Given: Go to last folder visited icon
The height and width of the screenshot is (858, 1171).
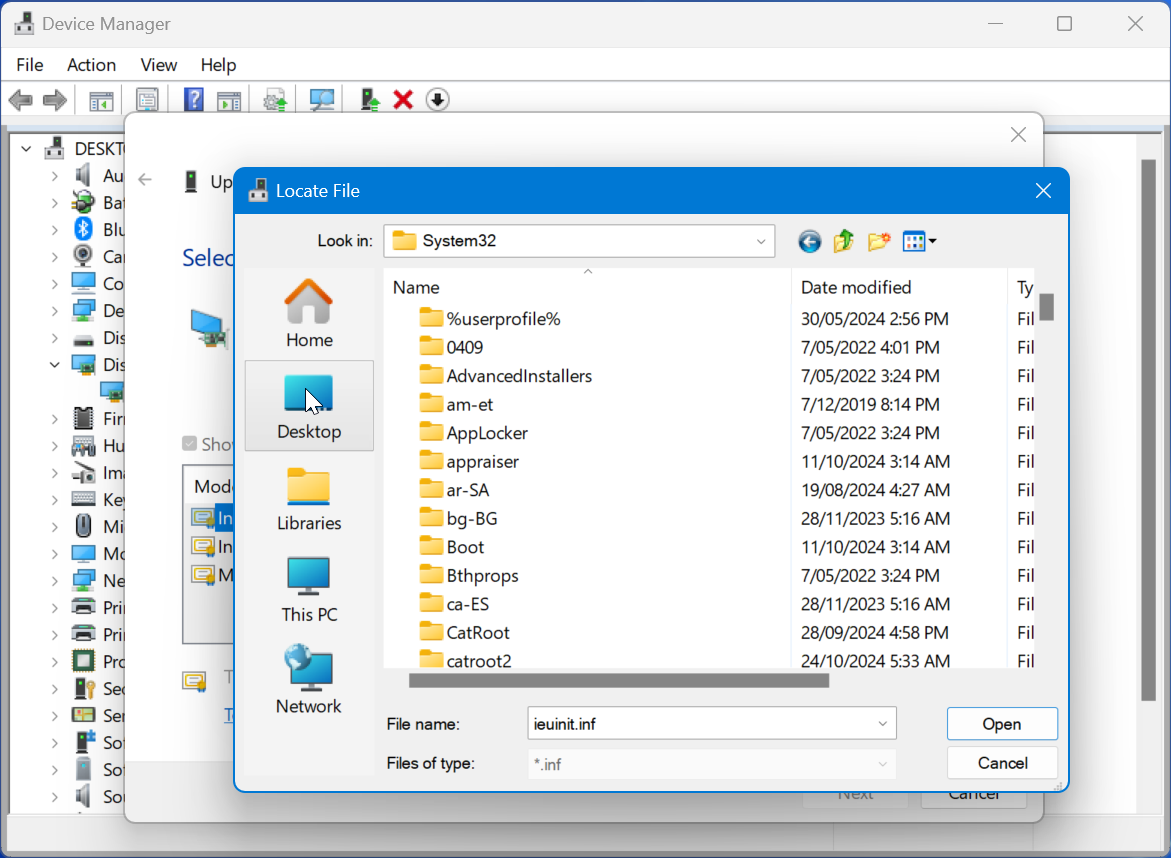Looking at the screenshot, I should tap(810, 241).
